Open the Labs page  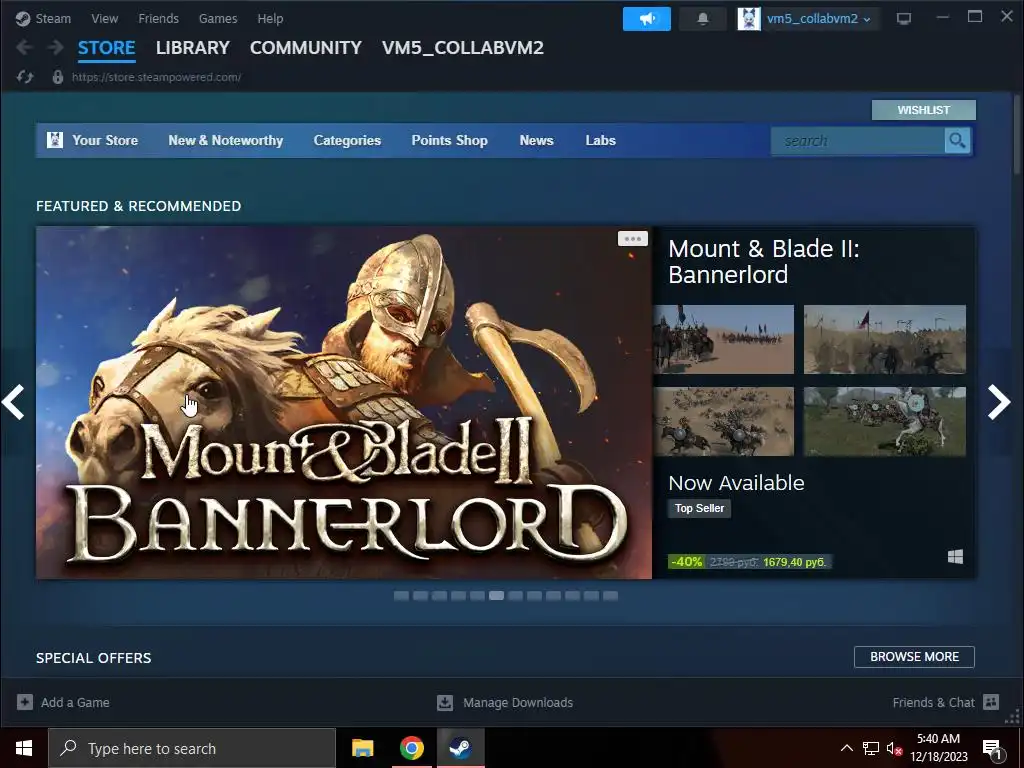tap(600, 140)
